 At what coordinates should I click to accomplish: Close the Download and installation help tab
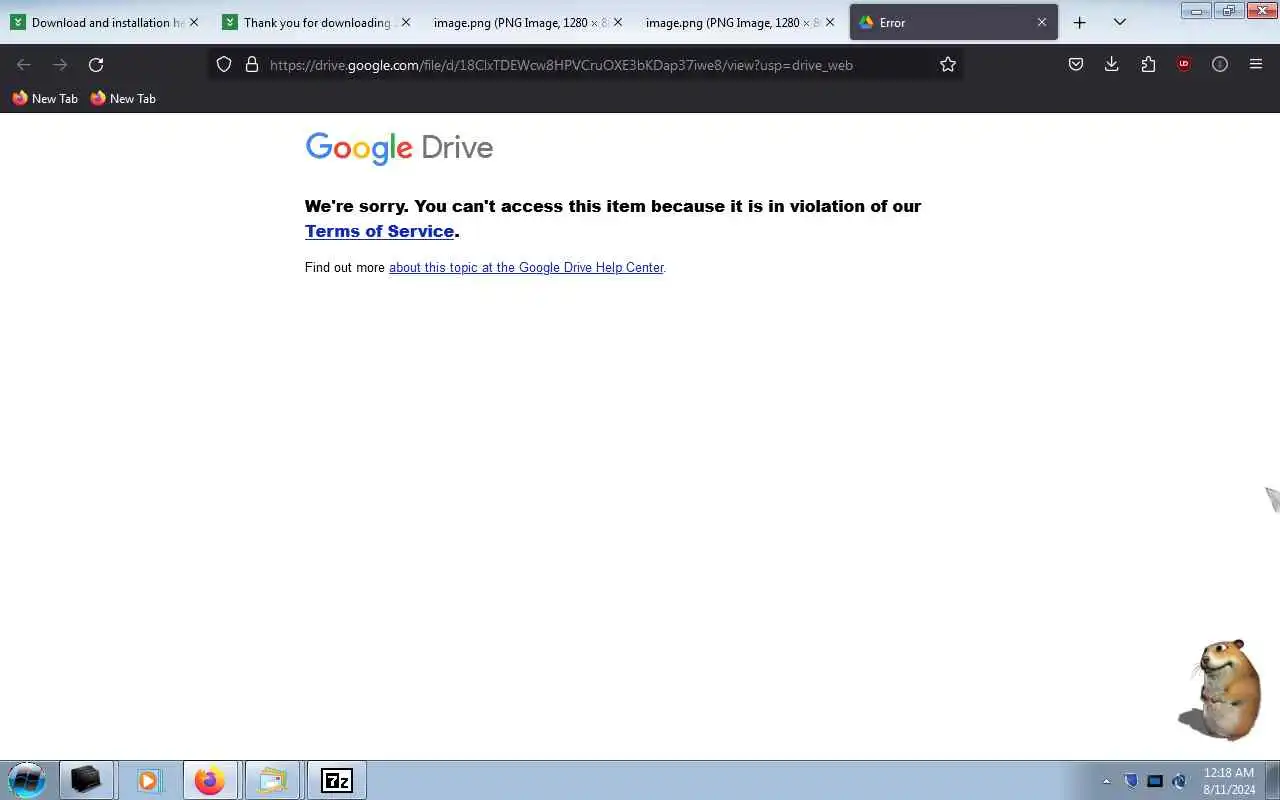[x=194, y=22]
